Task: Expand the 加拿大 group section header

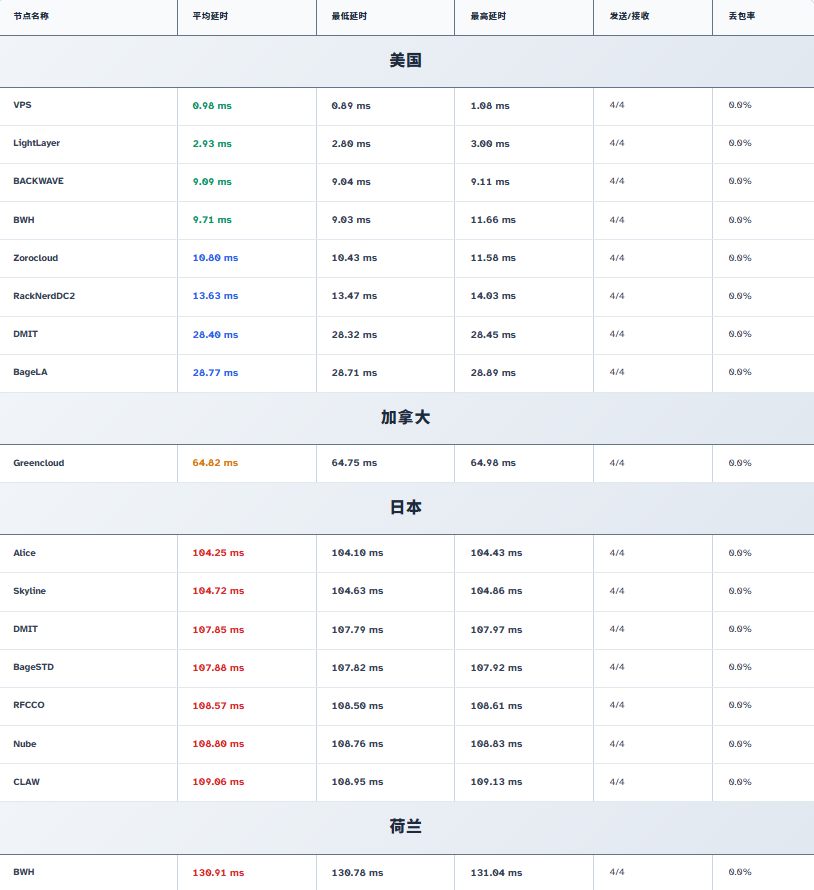Action: [x=406, y=418]
